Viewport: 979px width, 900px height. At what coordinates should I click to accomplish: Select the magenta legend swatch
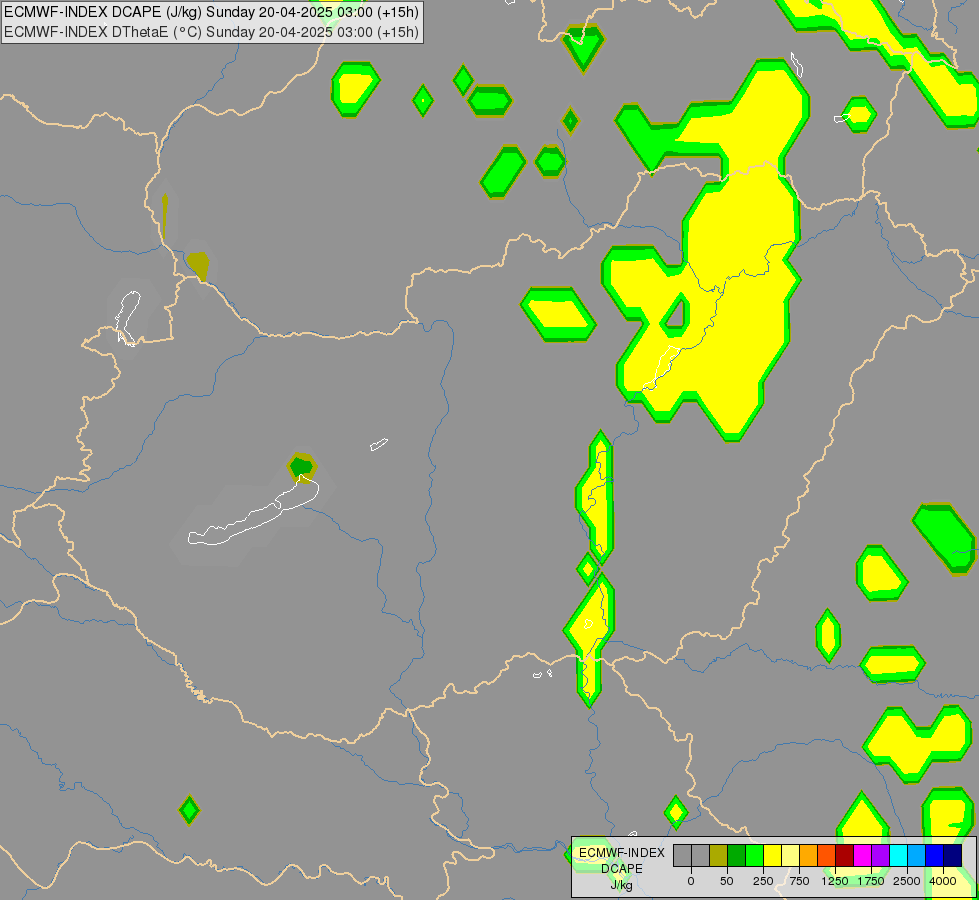click(863, 856)
